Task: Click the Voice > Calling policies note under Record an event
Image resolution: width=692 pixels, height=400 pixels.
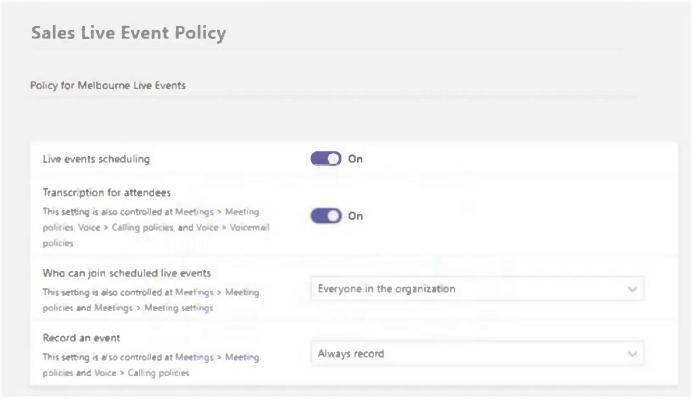Action: pyautogui.click(x=142, y=373)
